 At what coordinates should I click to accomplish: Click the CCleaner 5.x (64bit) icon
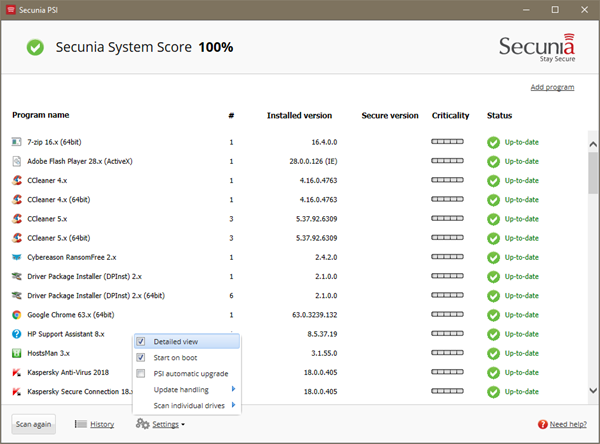pyautogui.click(x=16, y=238)
